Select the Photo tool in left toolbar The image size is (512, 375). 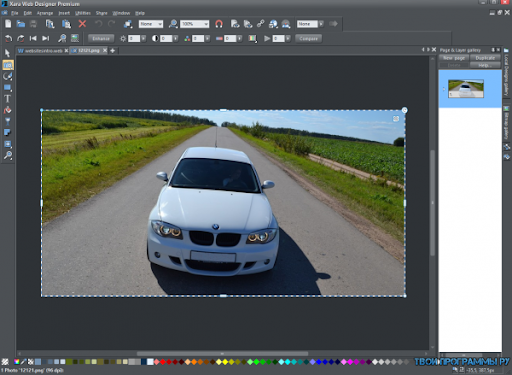click(x=8, y=65)
